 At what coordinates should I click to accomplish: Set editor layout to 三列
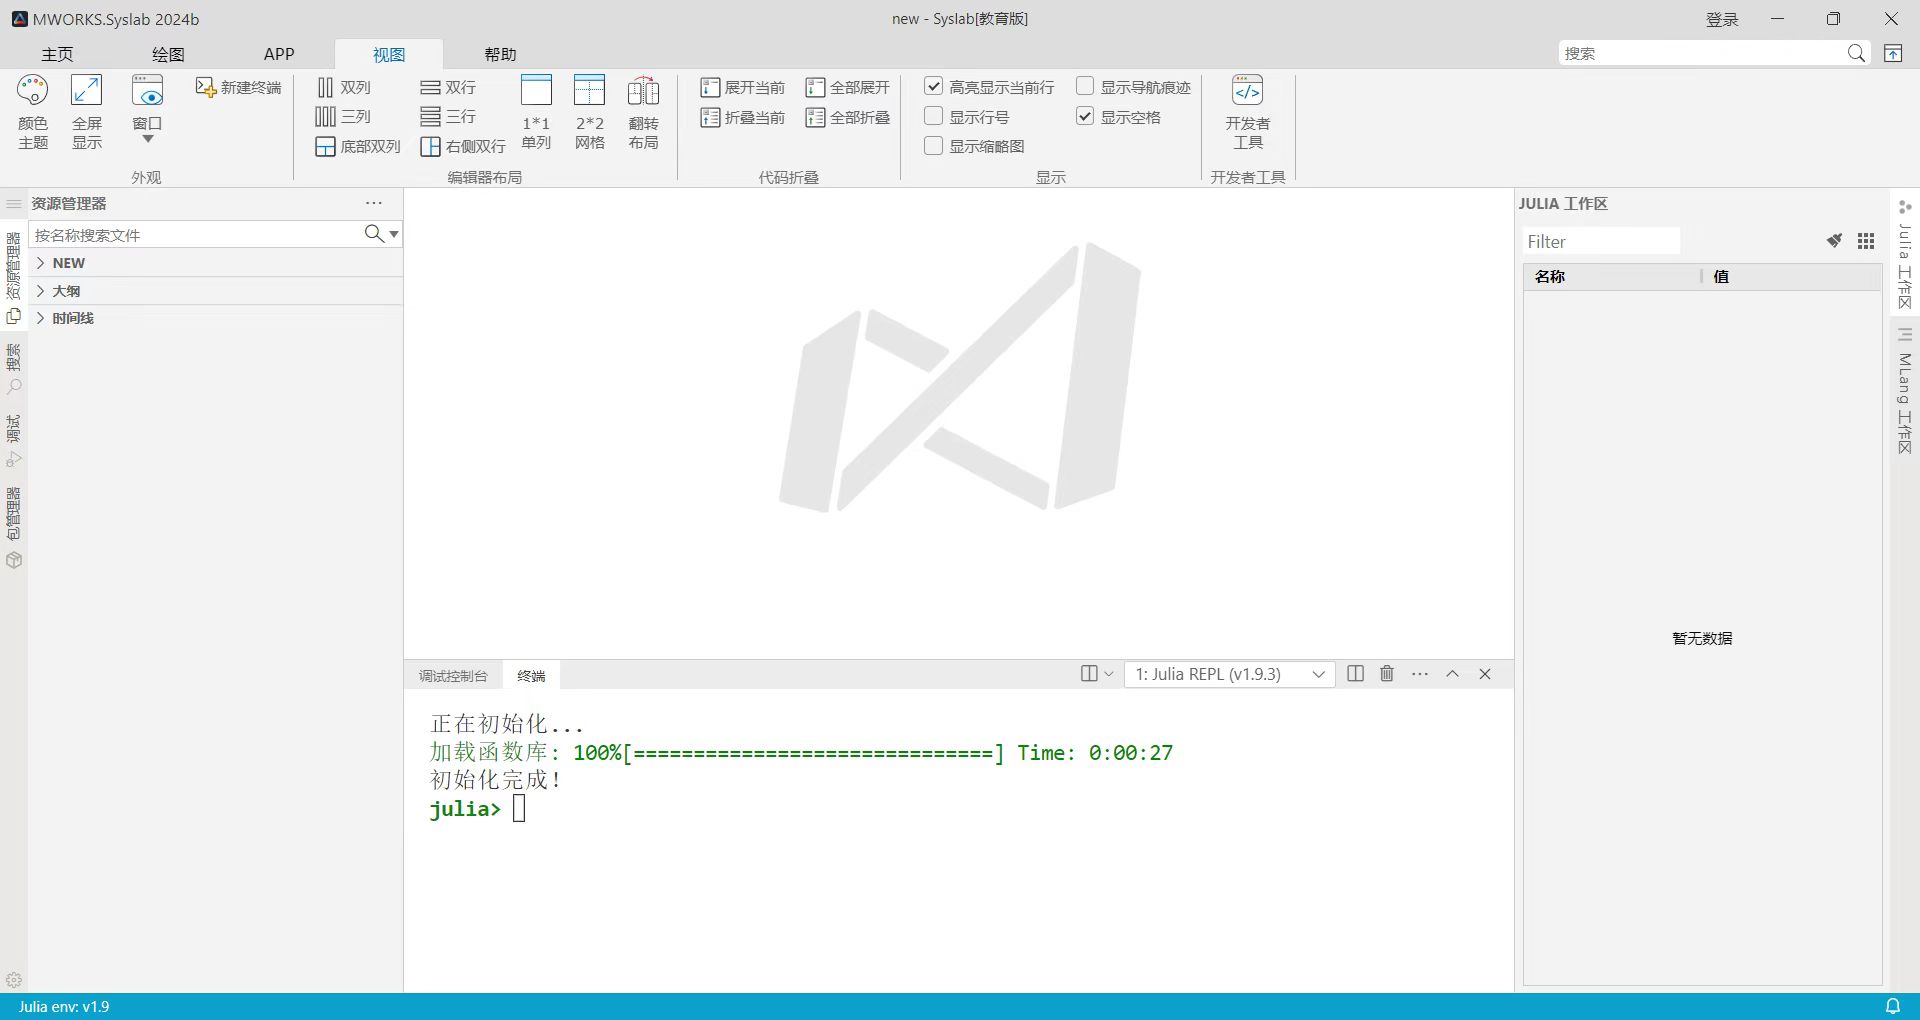343,117
